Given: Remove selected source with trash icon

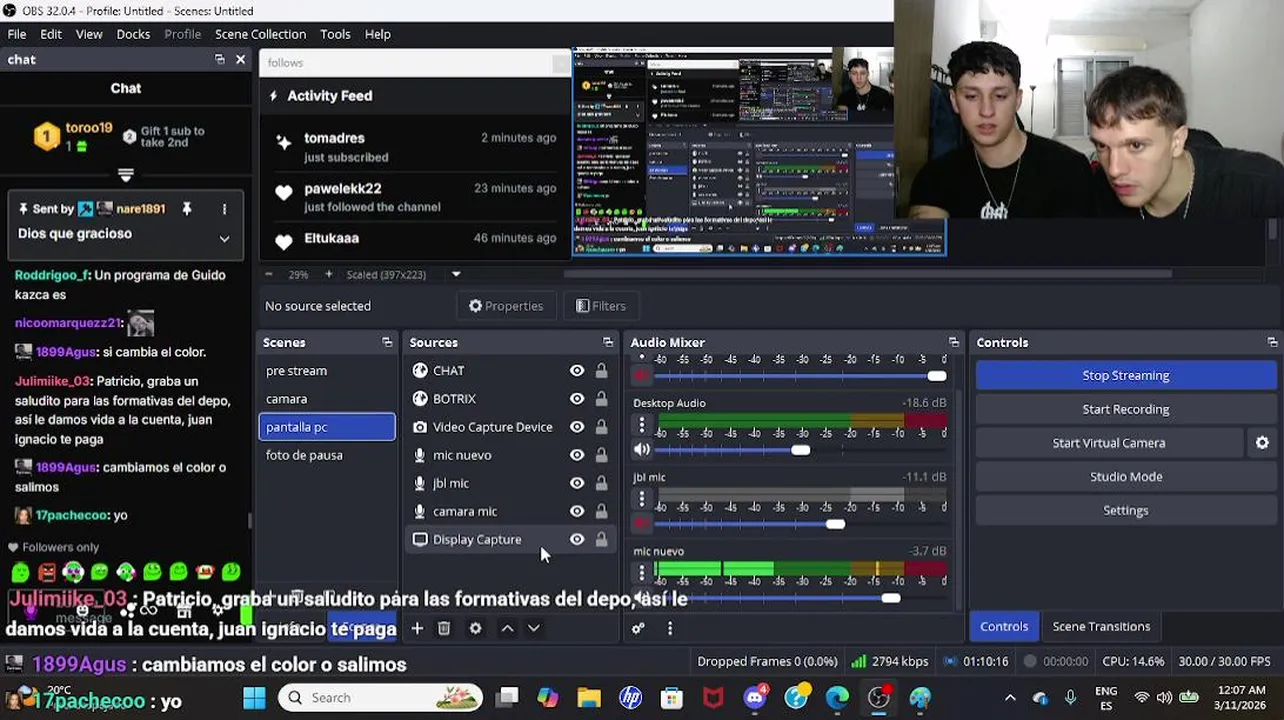Looking at the screenshot, I should pos(444,628).
